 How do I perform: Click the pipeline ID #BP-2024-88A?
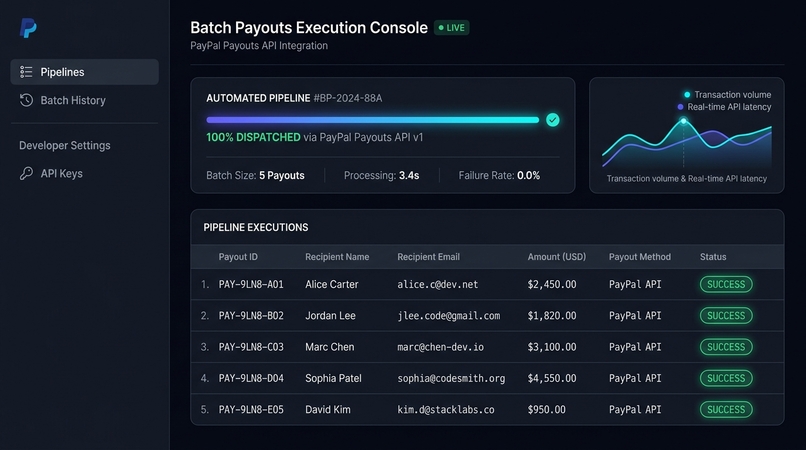point(348,98)
